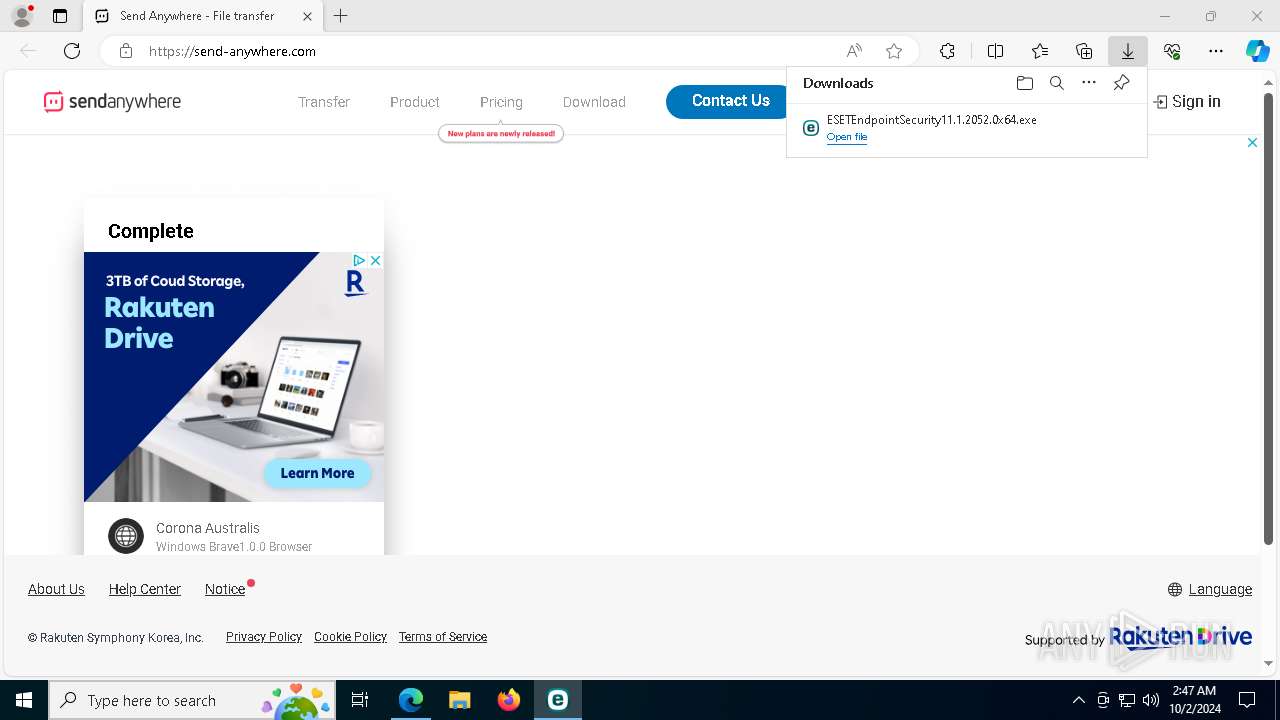Close the Send Anywhere tab
Image resolution: width=1280 pixels, height=720 pixels.
(x=307, y=16)
